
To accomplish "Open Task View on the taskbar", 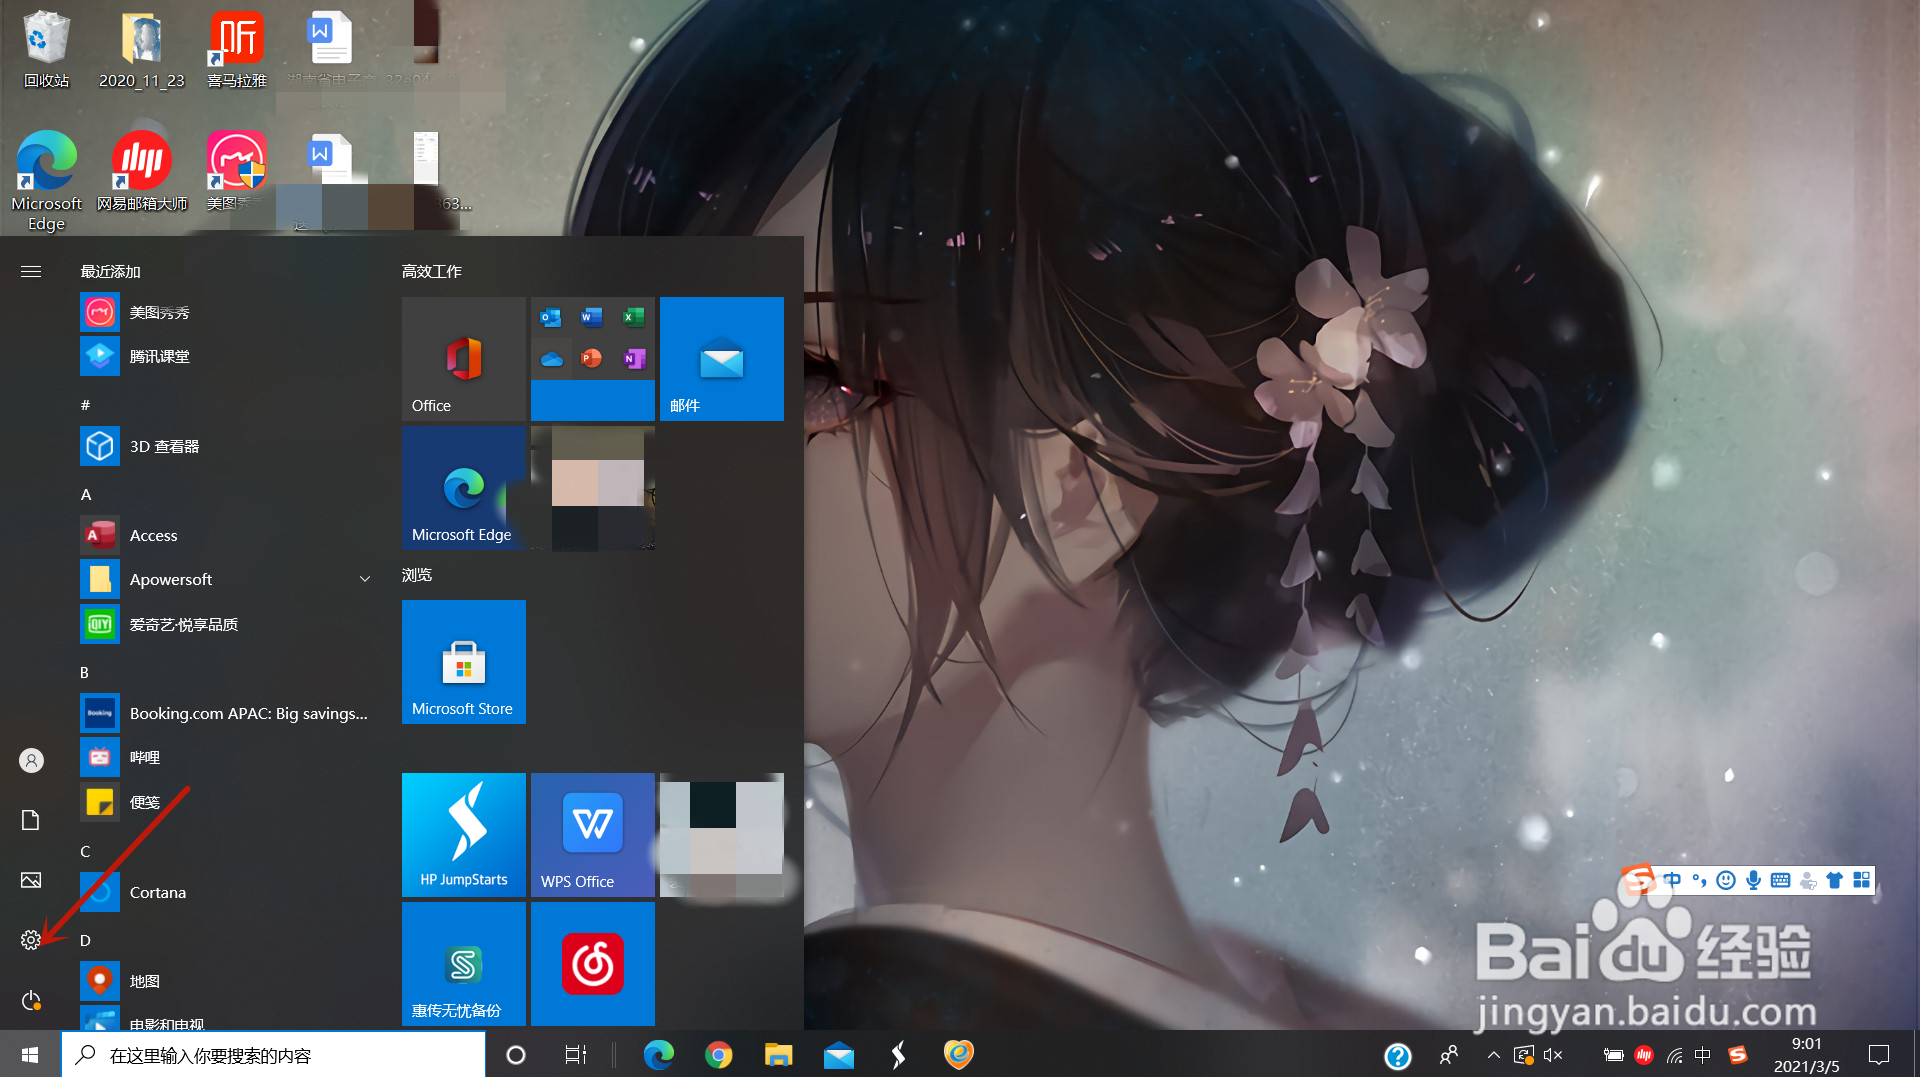I will (576, 1055).
